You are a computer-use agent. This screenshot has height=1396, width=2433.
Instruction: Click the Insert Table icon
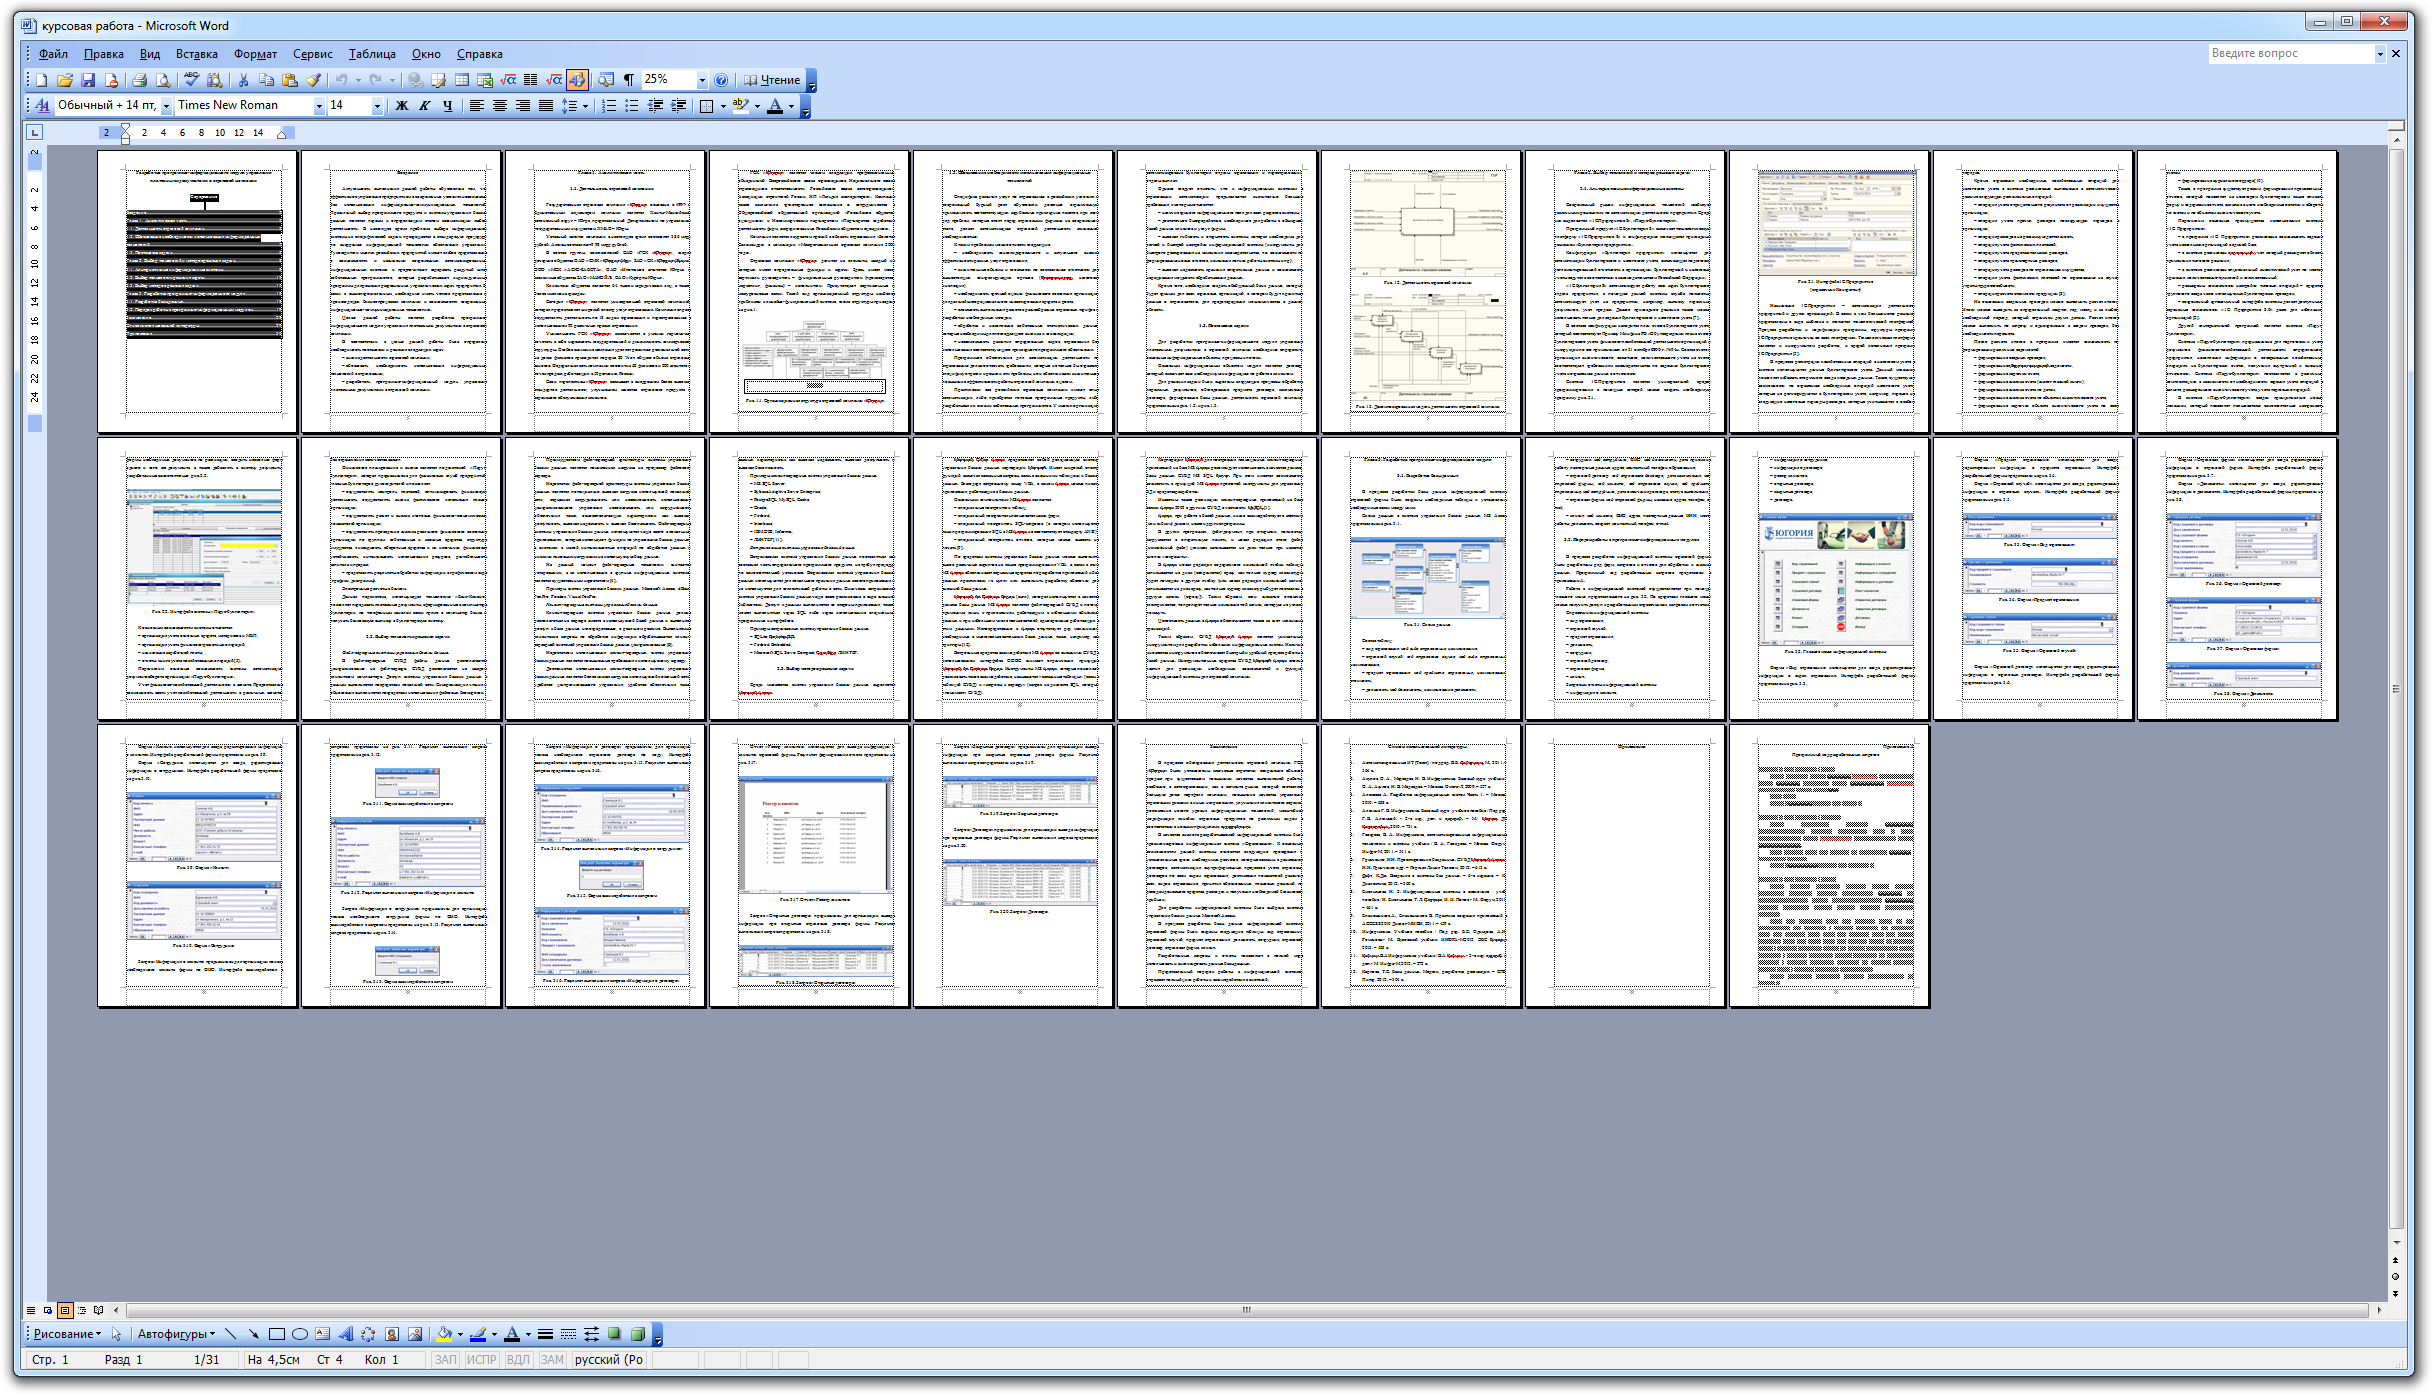[x=462, y=80]
